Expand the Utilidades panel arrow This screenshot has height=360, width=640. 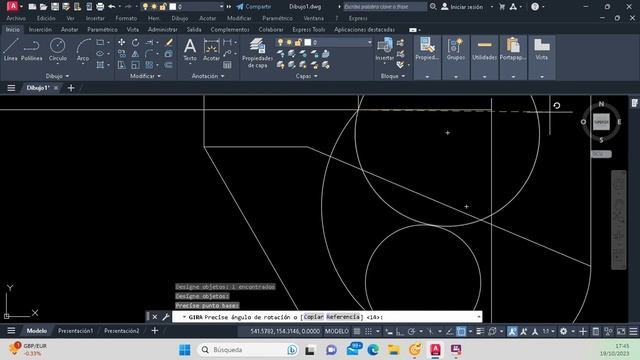(484, 76)
